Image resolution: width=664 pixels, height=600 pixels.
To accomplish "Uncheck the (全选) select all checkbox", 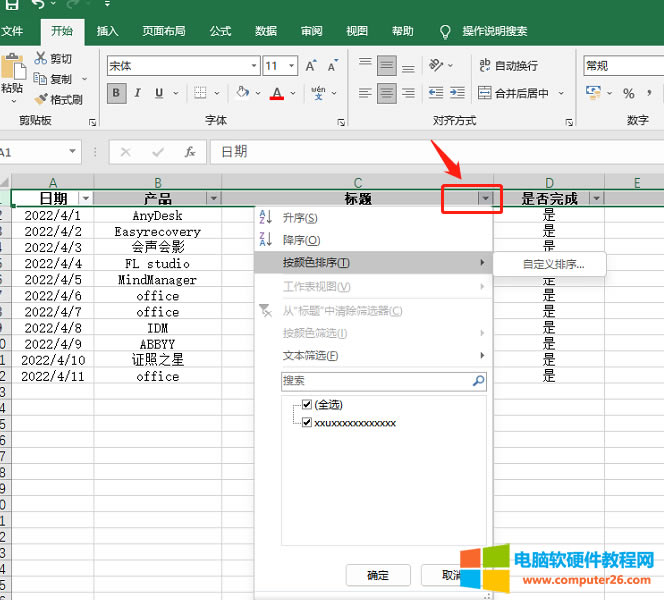I will pos(307,405).
